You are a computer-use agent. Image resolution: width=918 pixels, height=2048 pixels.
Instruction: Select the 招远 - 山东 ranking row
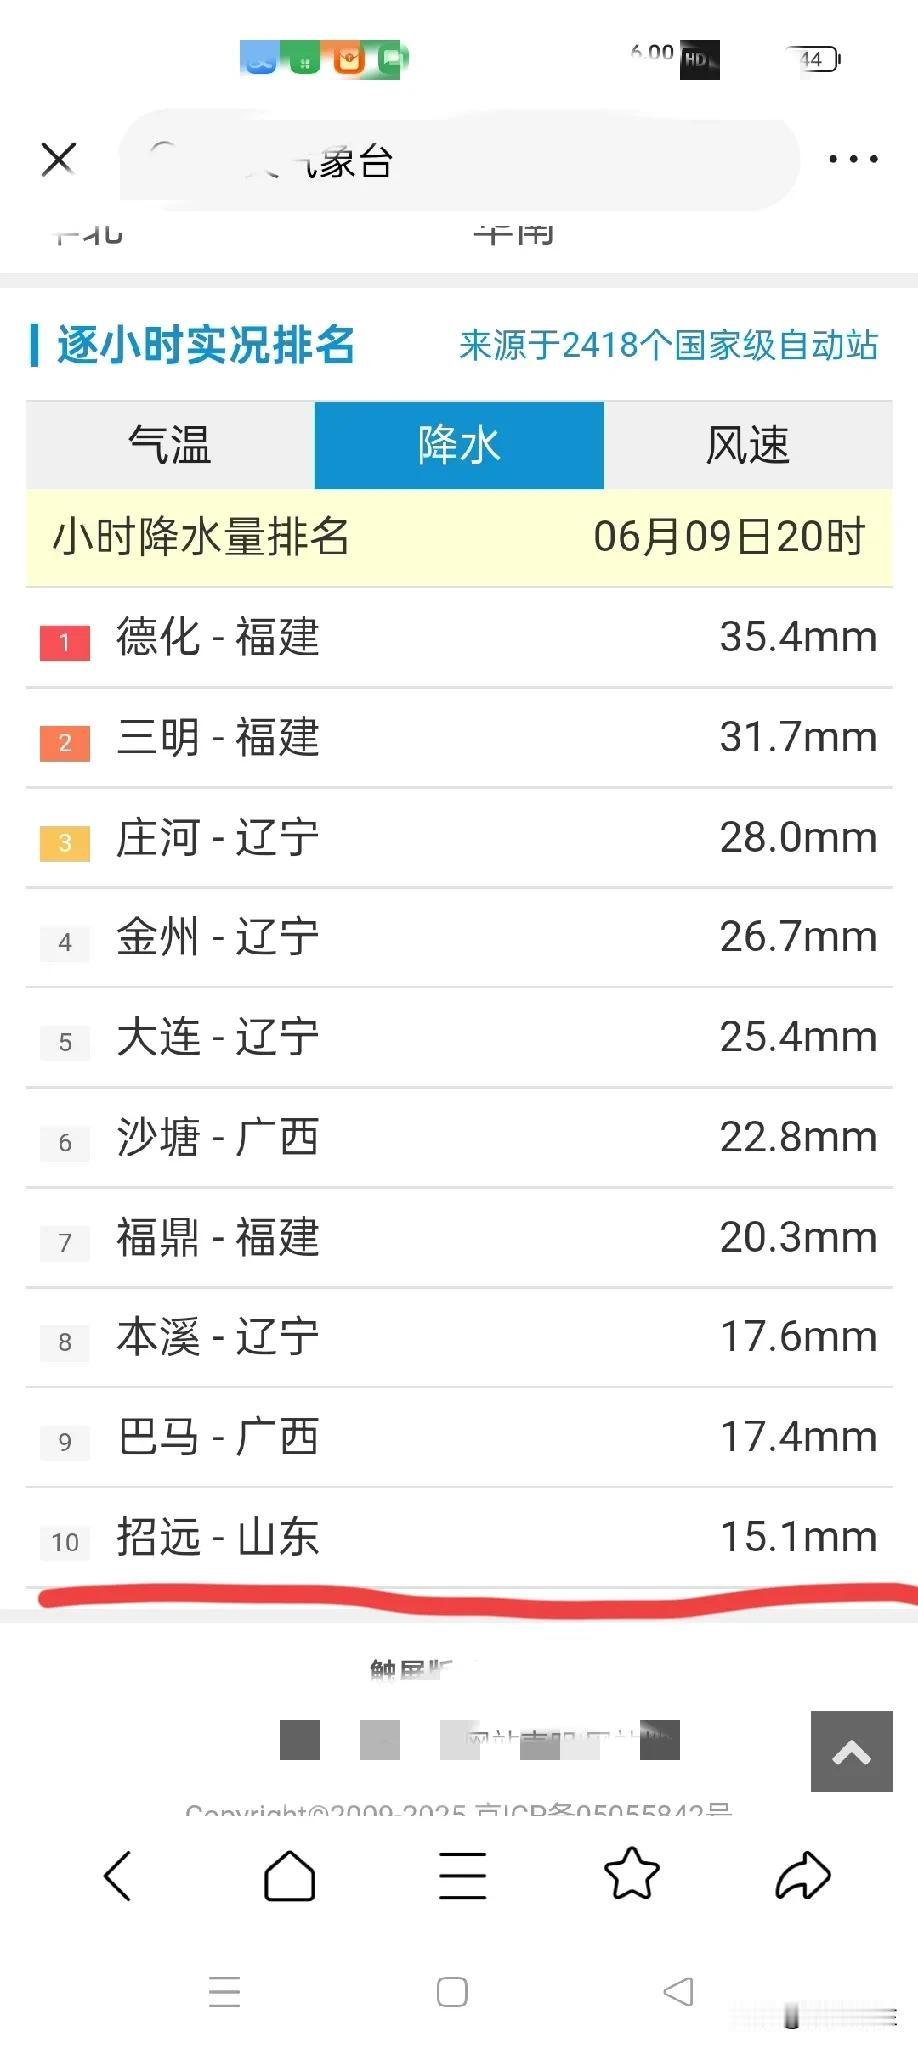click(459, 1537)
